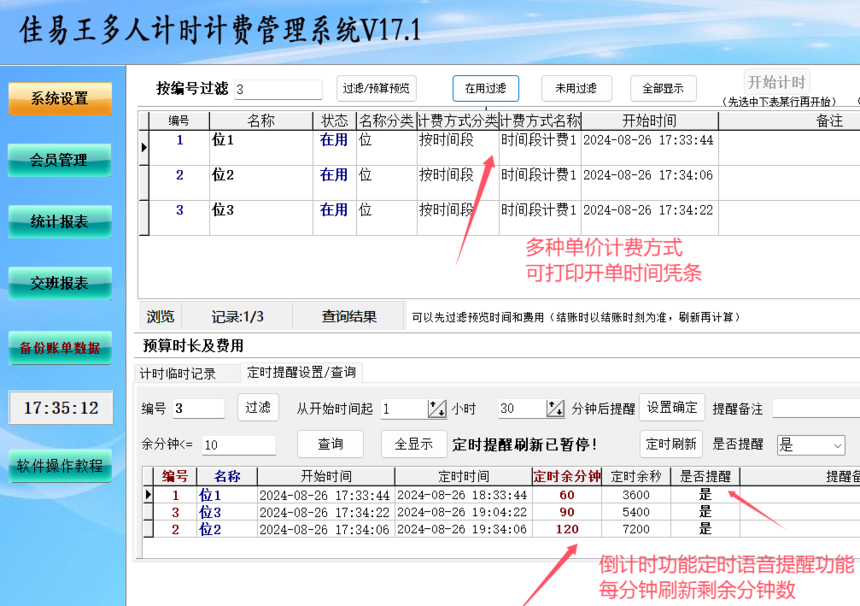Click the 查询结果 label
This screenshot has height=606, width=860.
click(x=349, y=316)
